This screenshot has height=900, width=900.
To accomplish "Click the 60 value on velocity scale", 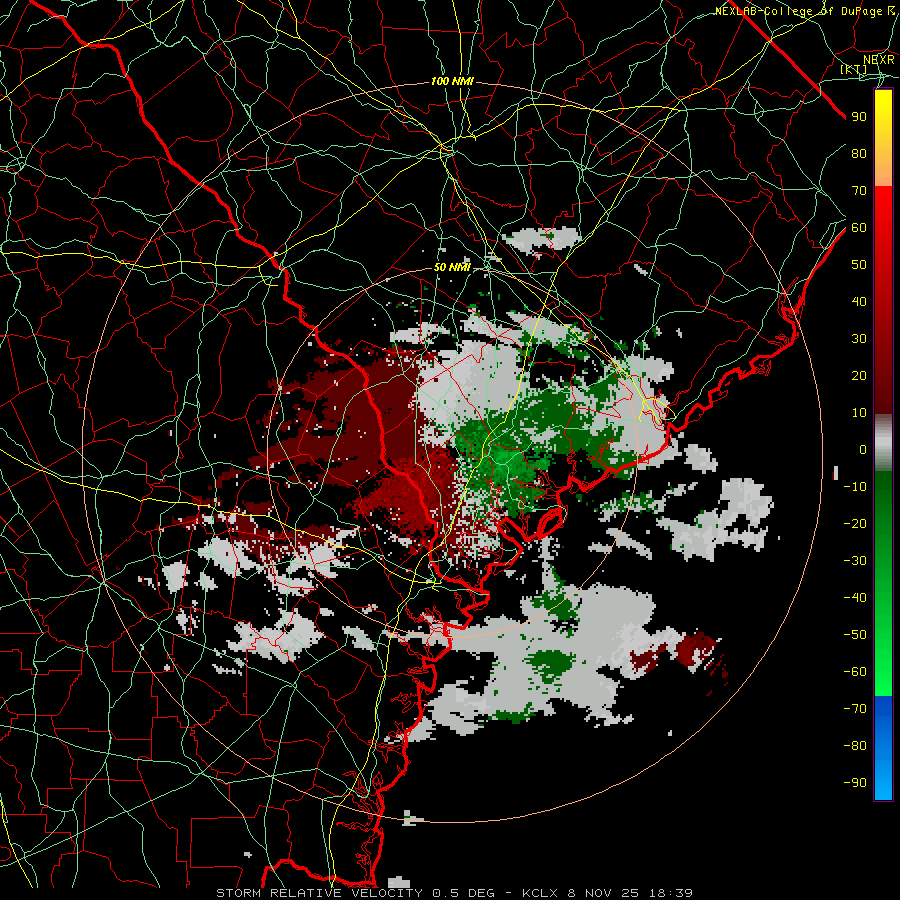I will coord(859,228).
